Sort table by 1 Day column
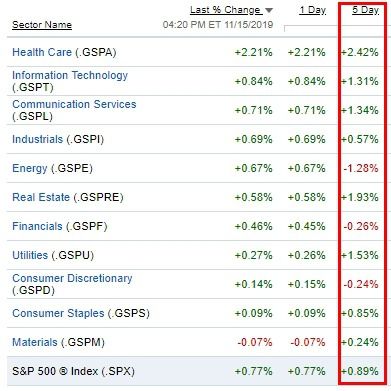 (312, 10)
